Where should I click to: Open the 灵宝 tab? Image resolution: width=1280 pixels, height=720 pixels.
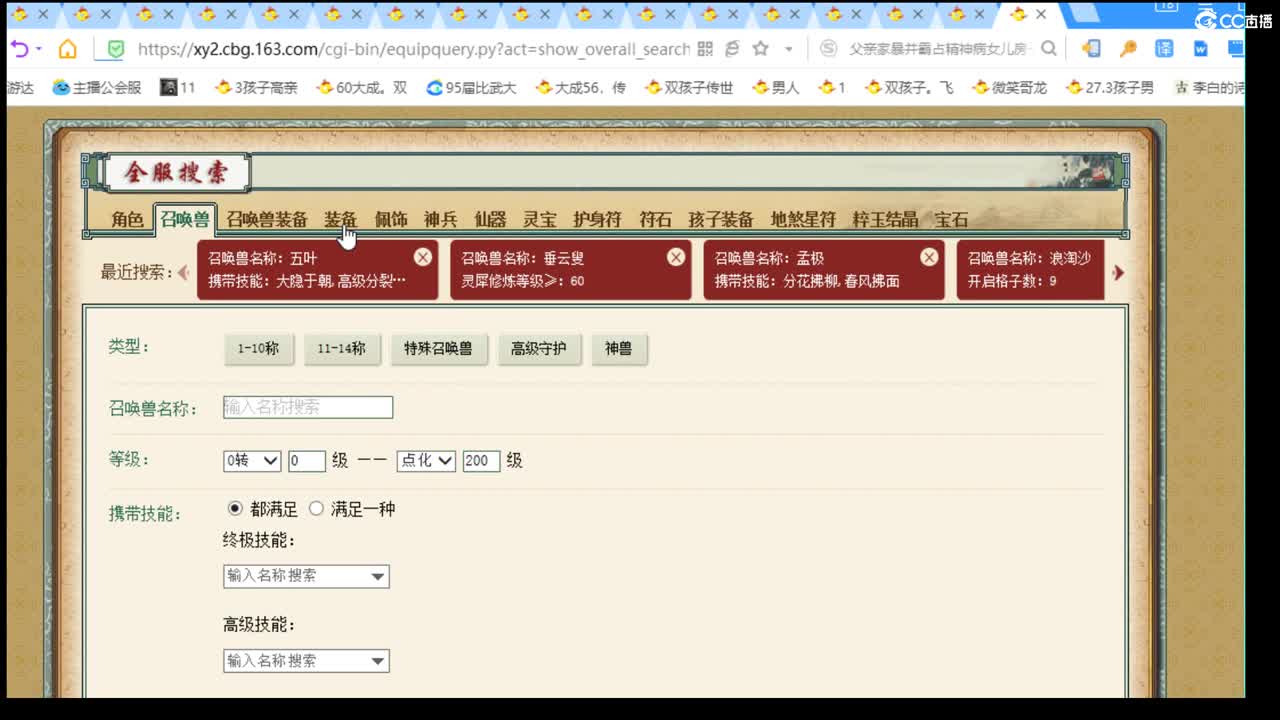pos(540,219)
